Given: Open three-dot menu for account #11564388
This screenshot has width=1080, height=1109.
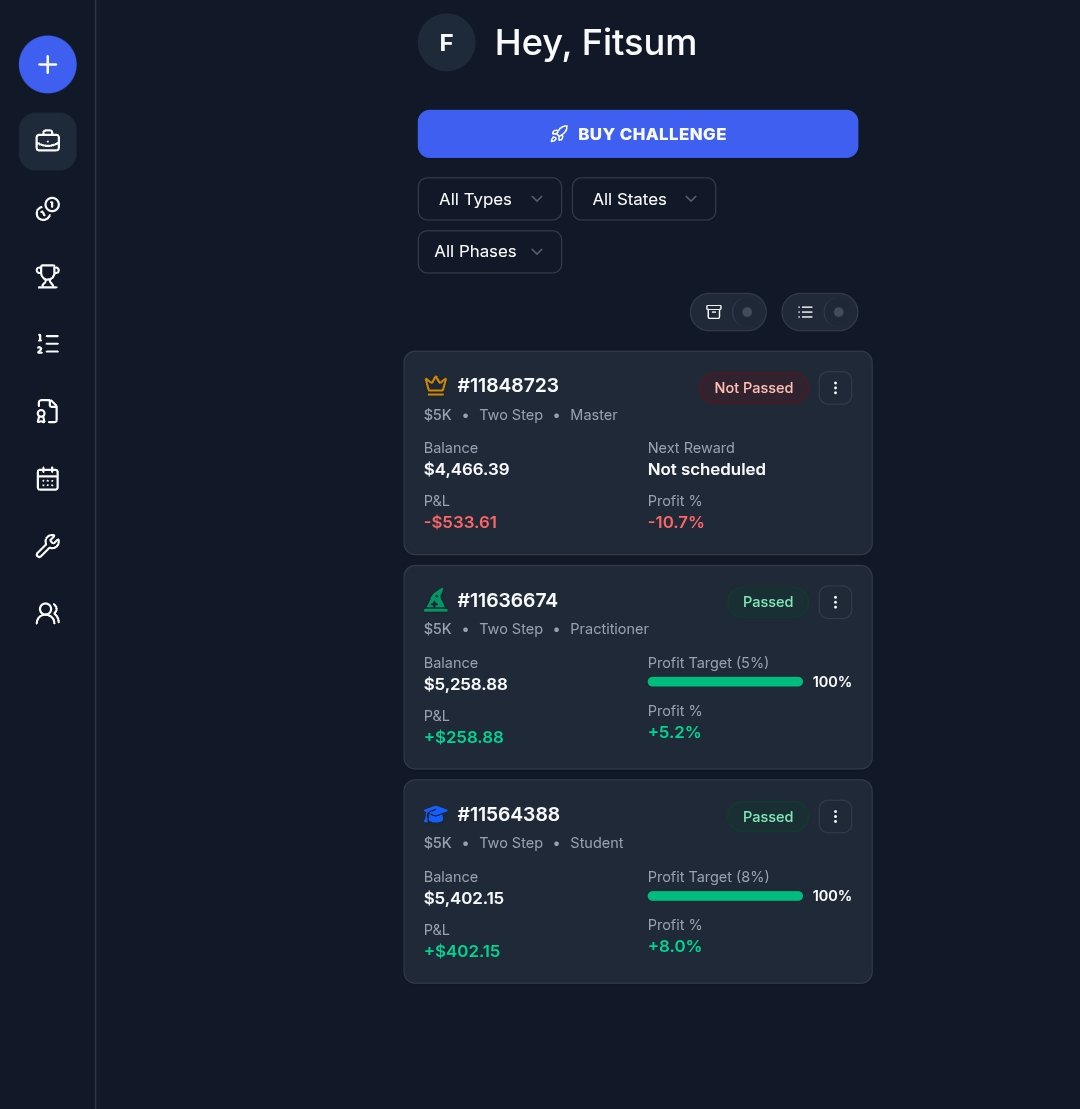Looking at the screenshot, I should click(835, 817).
